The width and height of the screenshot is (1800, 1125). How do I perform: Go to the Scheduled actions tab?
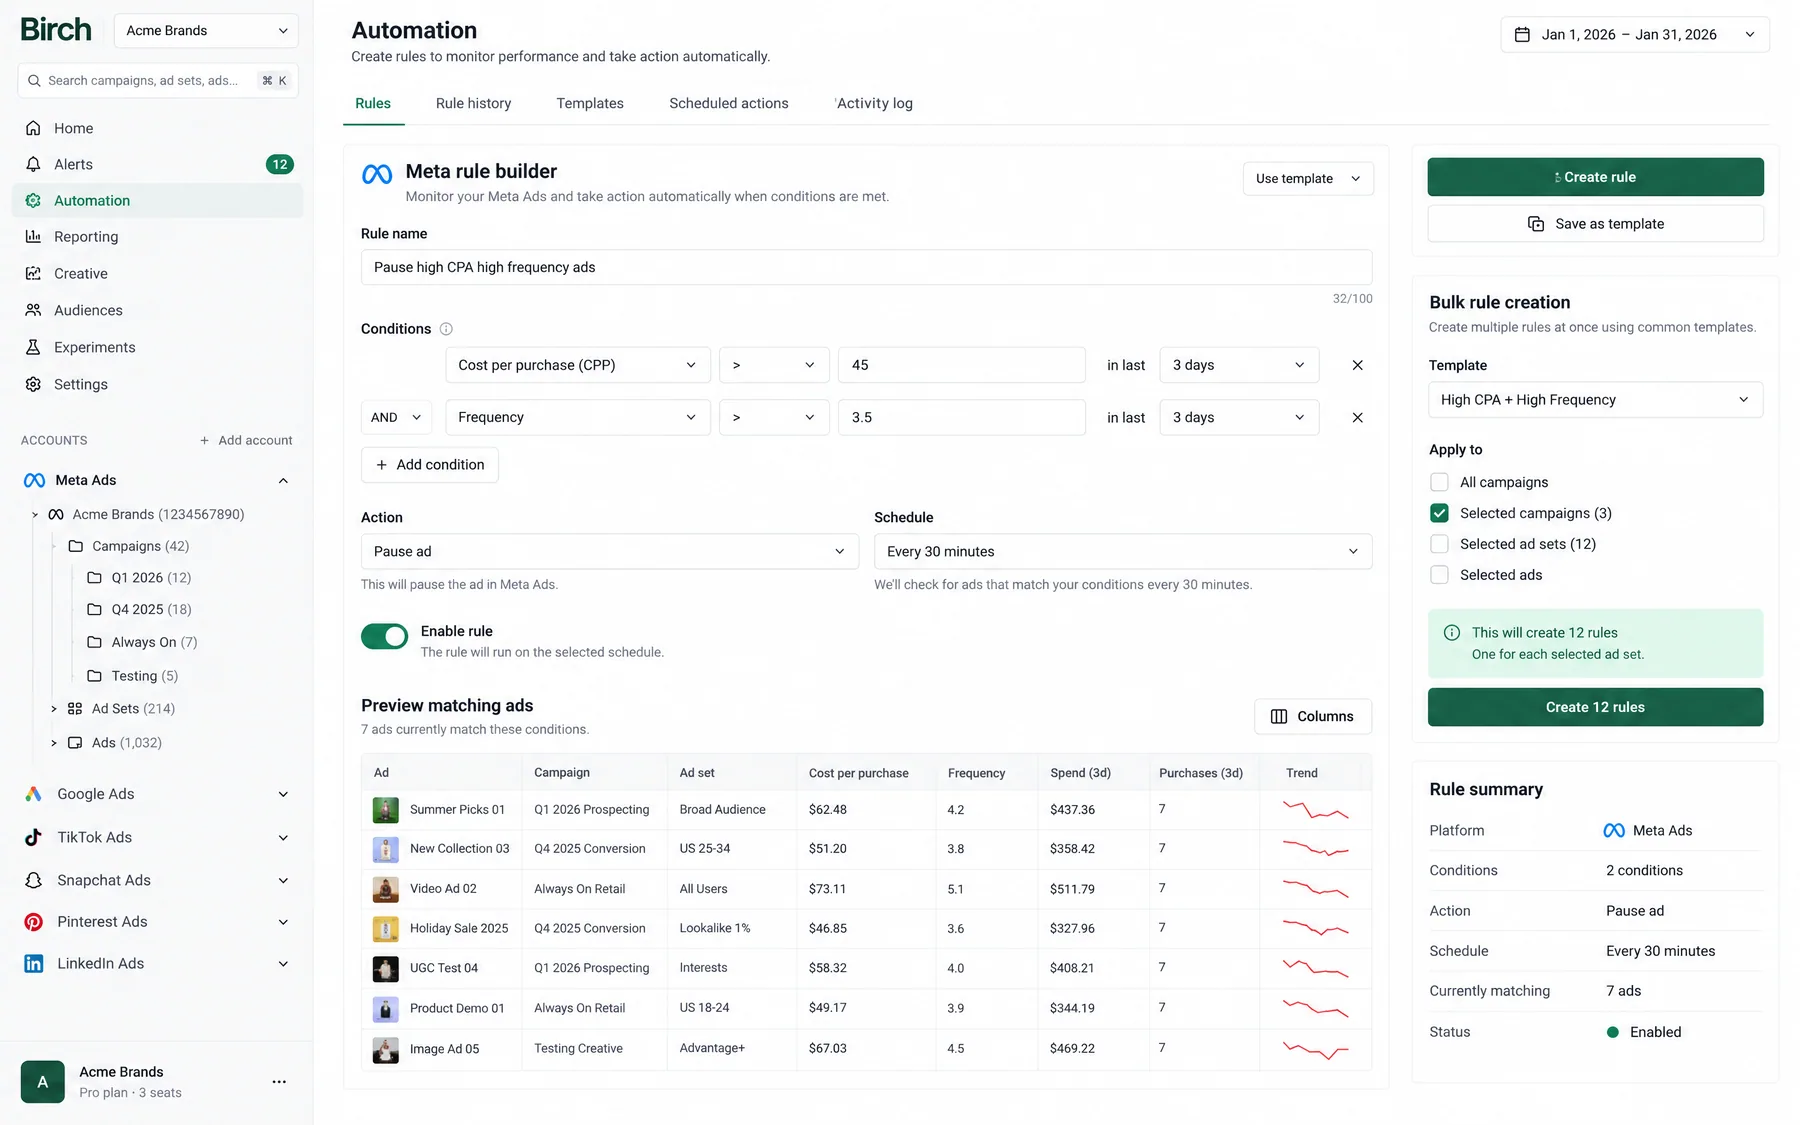(x=729, y=103)
